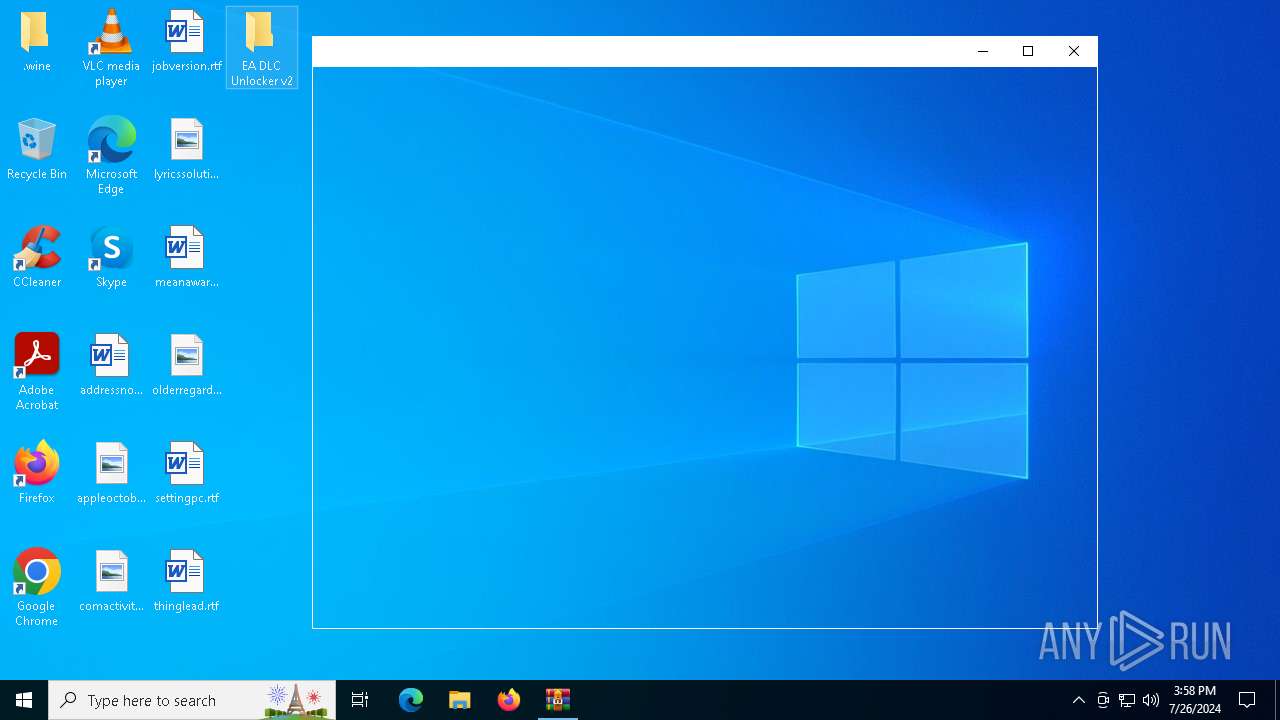Maximize the blank window

point(1028,51)
